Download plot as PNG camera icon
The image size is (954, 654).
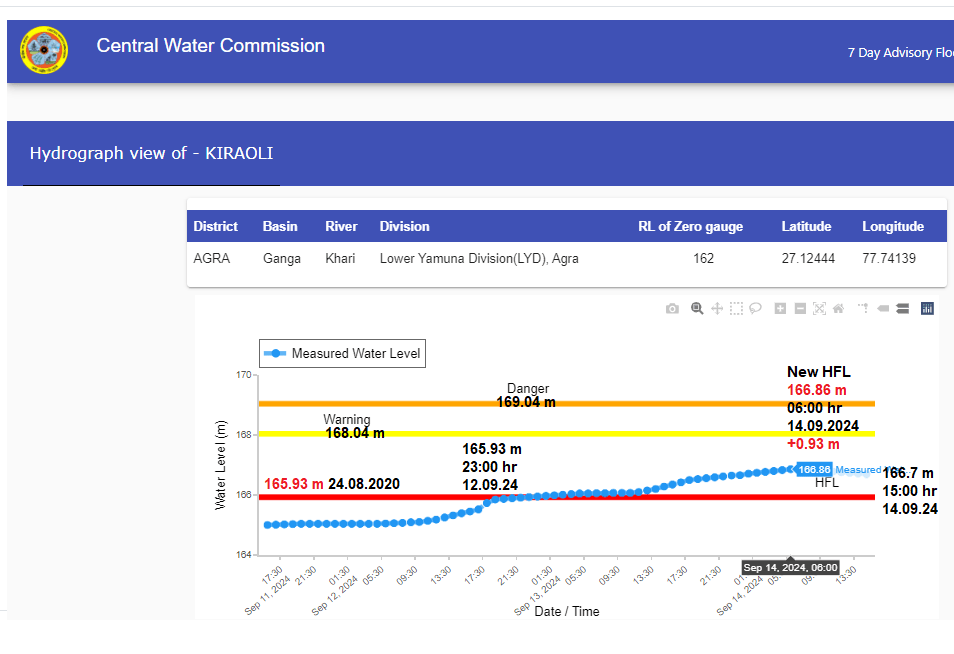click(x=672, y=309)
